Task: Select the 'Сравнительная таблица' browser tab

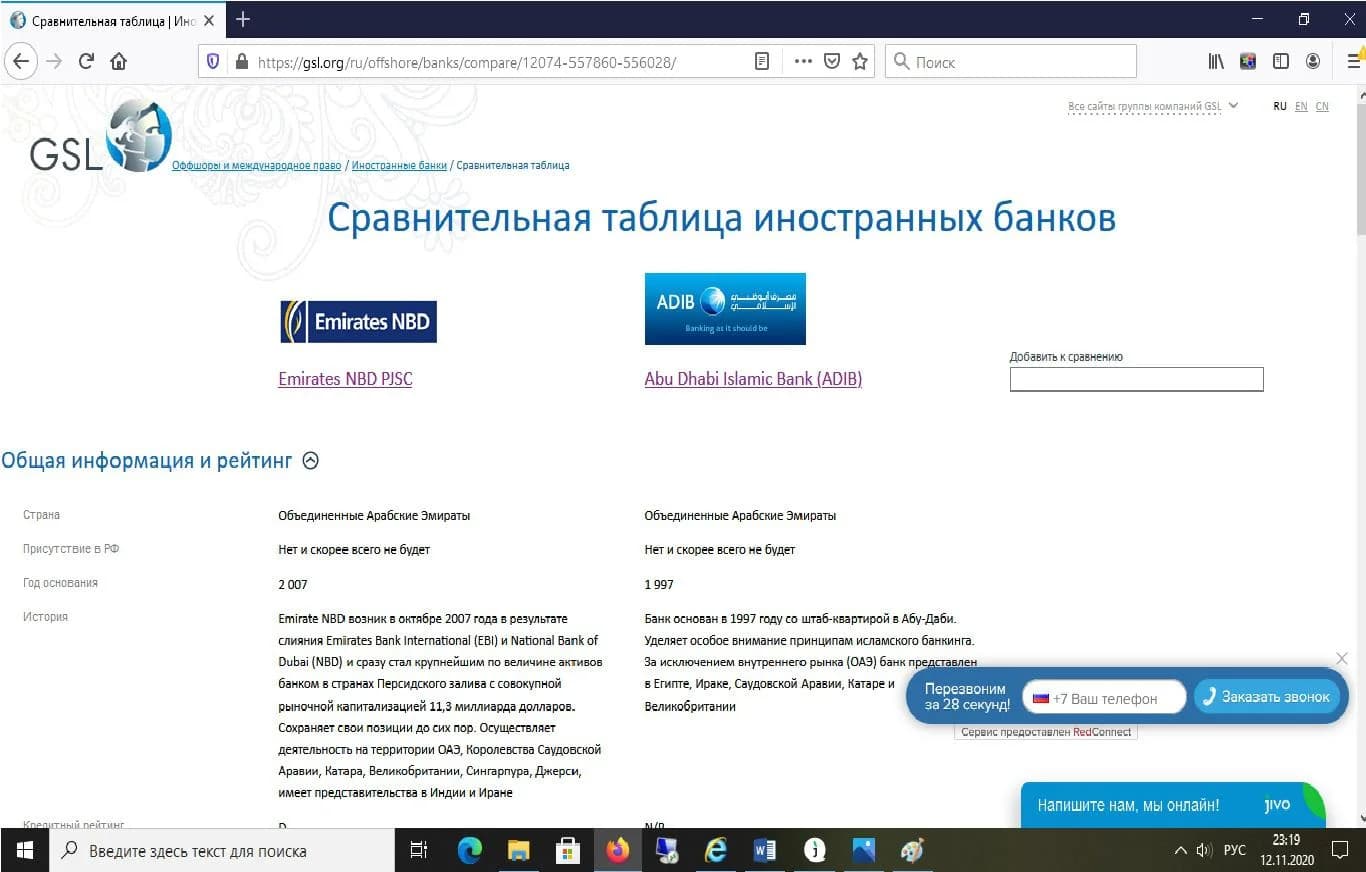Action: (x=110, y=19)
